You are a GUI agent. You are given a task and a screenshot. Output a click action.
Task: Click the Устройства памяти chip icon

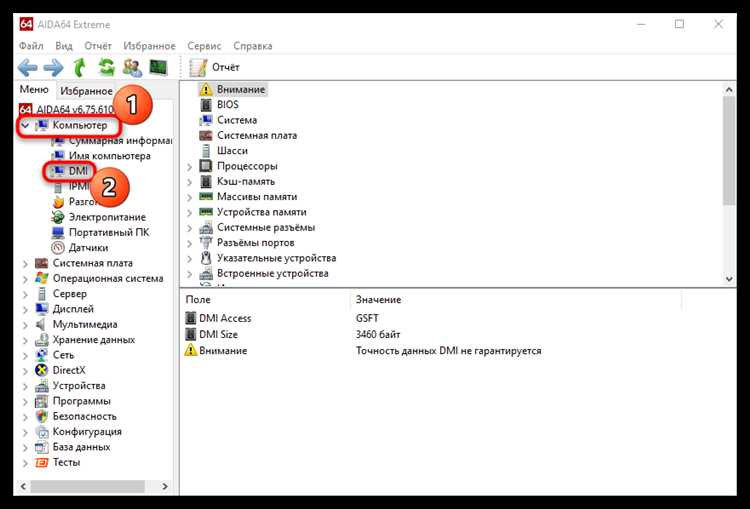(x=206, y=211)
